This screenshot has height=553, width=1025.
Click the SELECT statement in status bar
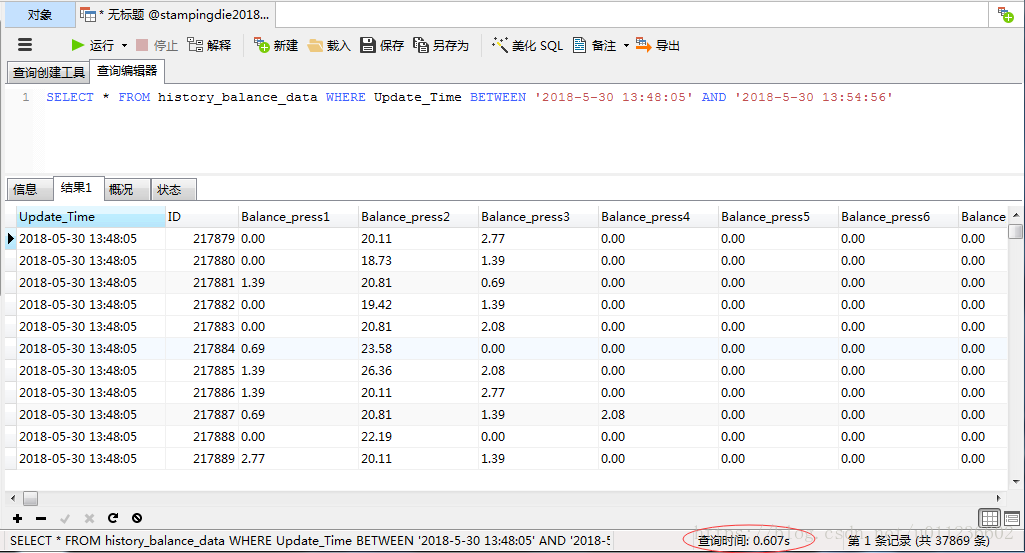(310, 541)
